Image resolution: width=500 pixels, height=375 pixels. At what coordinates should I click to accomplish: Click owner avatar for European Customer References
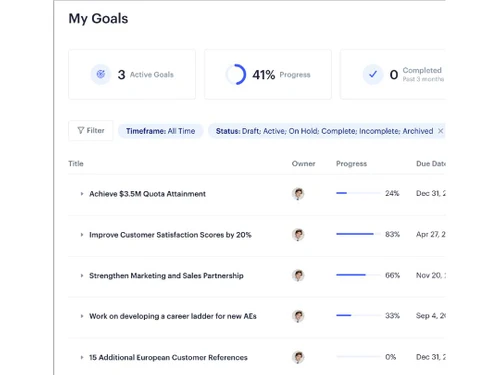[298, 357]
